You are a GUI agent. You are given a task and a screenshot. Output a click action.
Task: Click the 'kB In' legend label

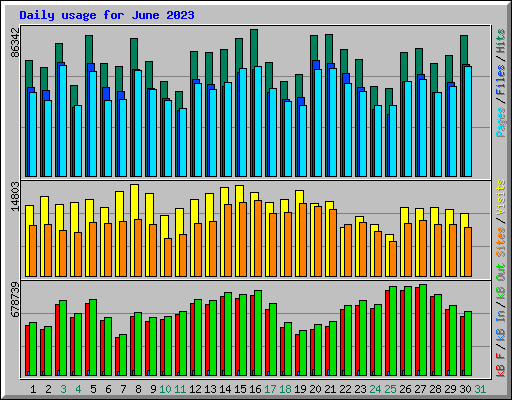[501, 325]
